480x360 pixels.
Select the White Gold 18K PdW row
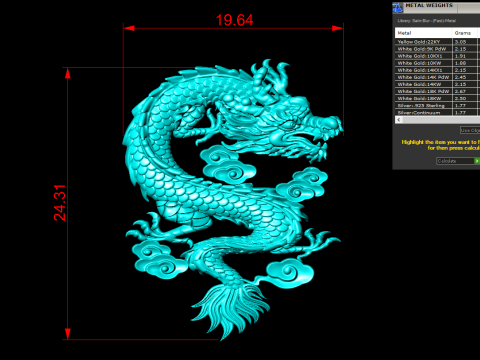[x=437, y=91]
